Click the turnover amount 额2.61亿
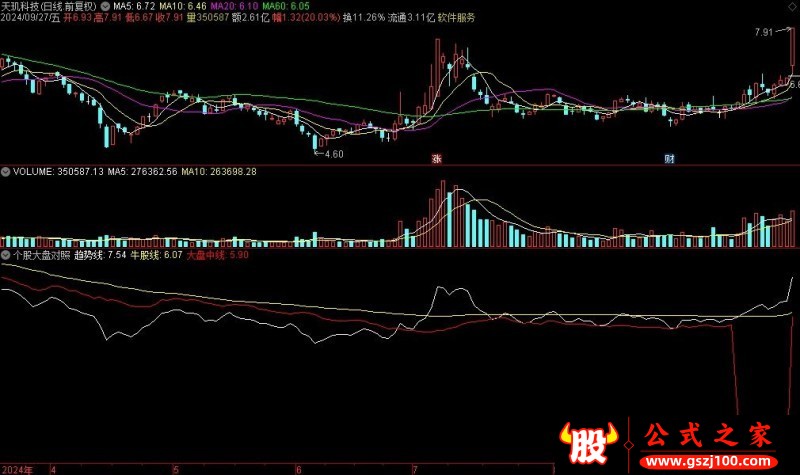The height and width of the screenshot is (475, 800). click(x=251, y=18)
